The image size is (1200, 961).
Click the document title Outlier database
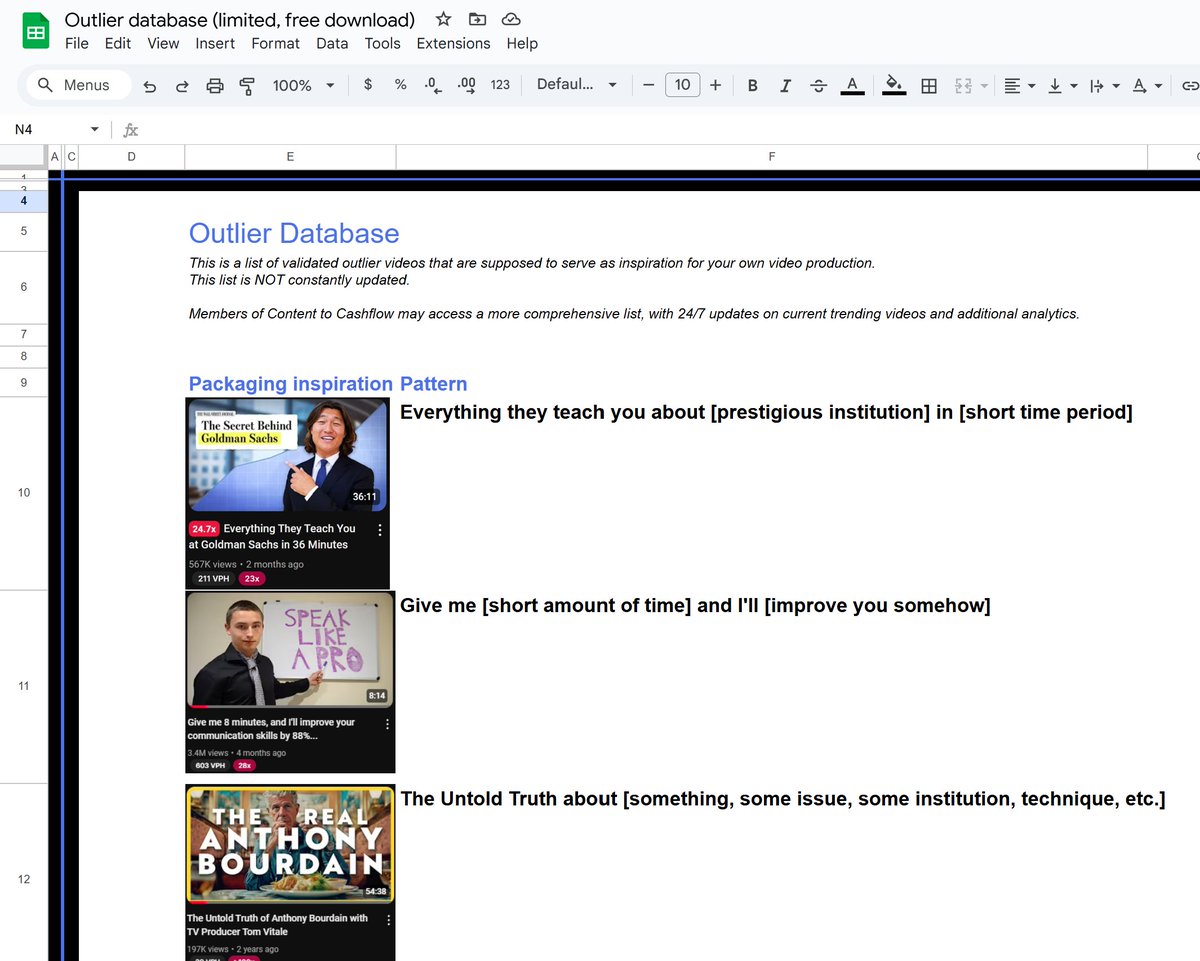pos(240,19)
